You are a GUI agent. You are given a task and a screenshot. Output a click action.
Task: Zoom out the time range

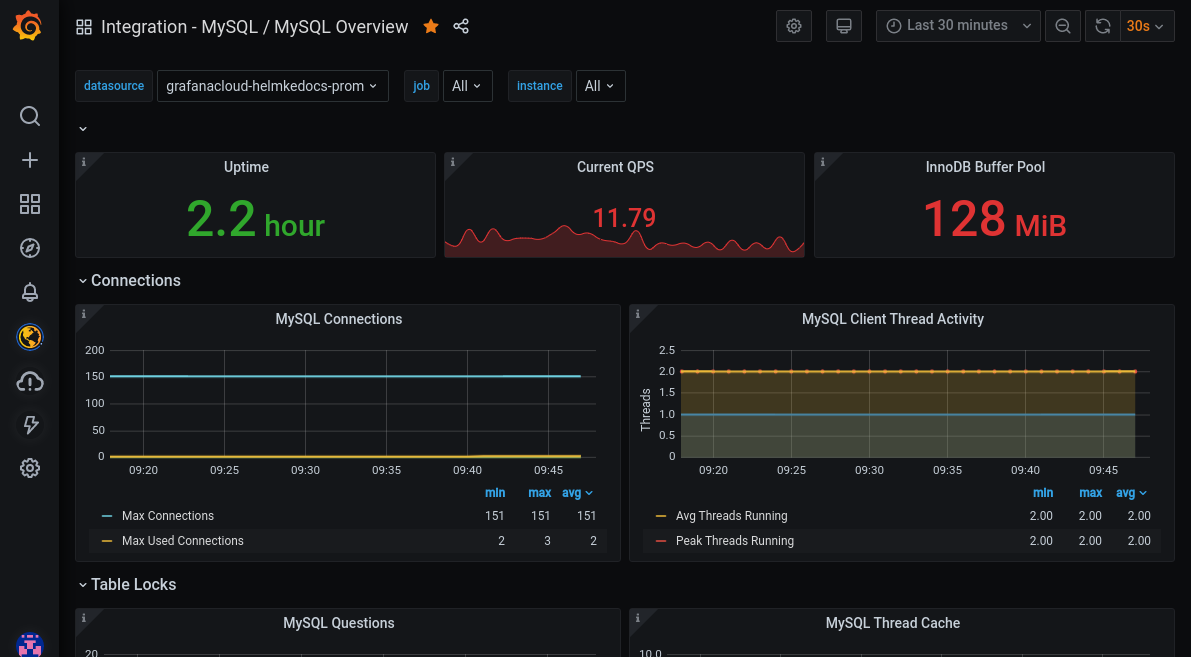click(1063, 27)
